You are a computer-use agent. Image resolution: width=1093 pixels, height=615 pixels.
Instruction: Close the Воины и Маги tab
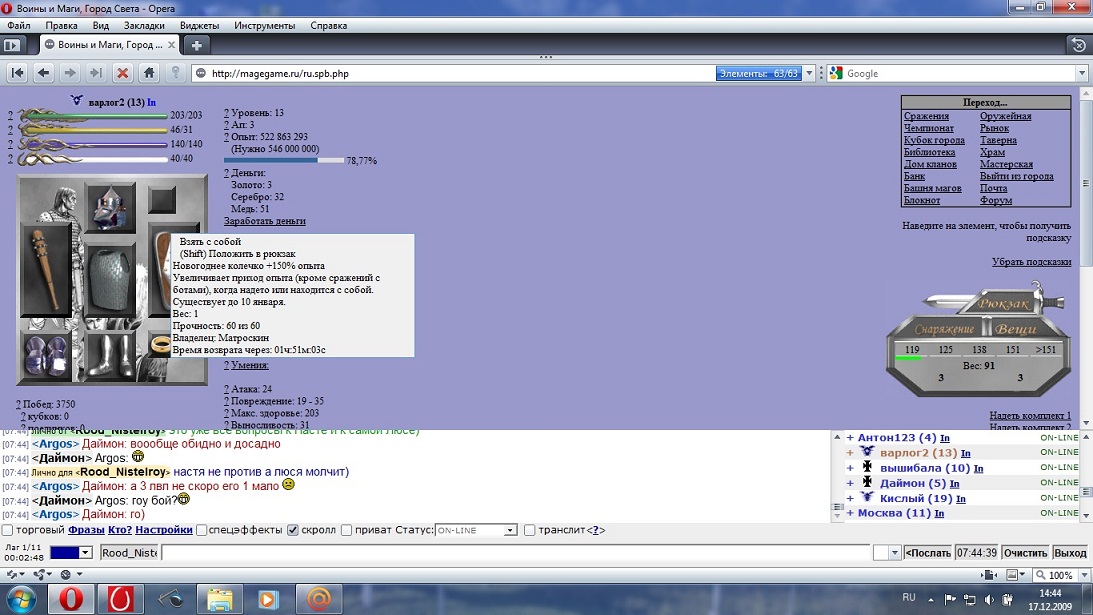click(x=171, y=45)
